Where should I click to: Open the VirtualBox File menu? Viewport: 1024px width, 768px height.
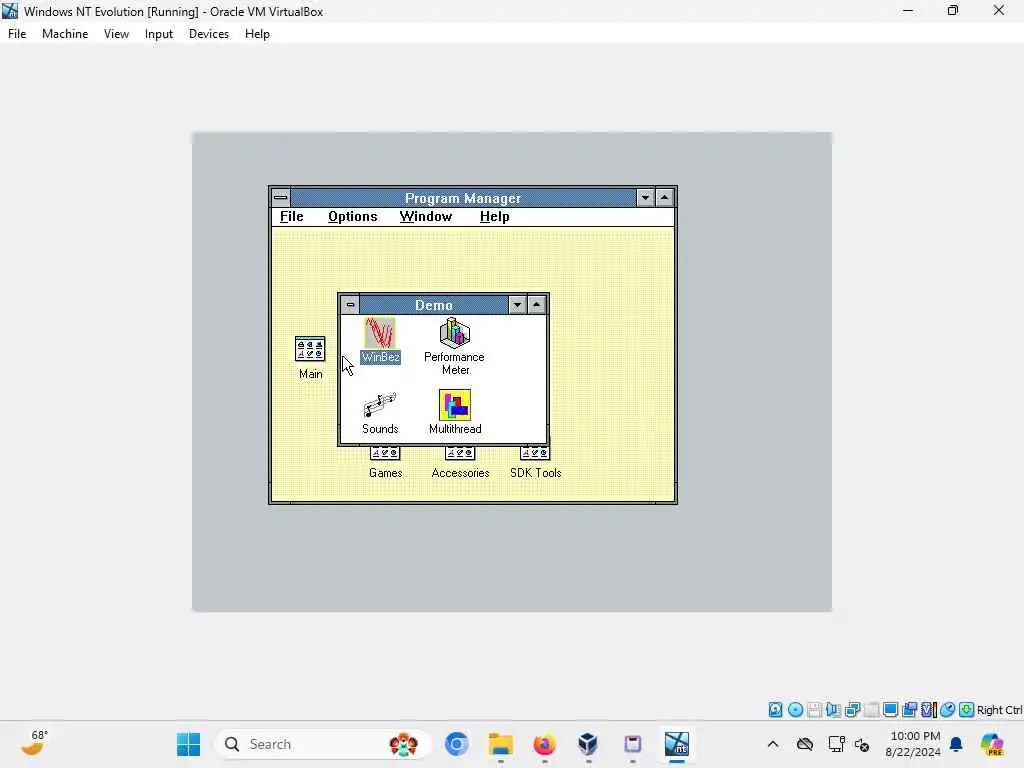coord(17,34)
